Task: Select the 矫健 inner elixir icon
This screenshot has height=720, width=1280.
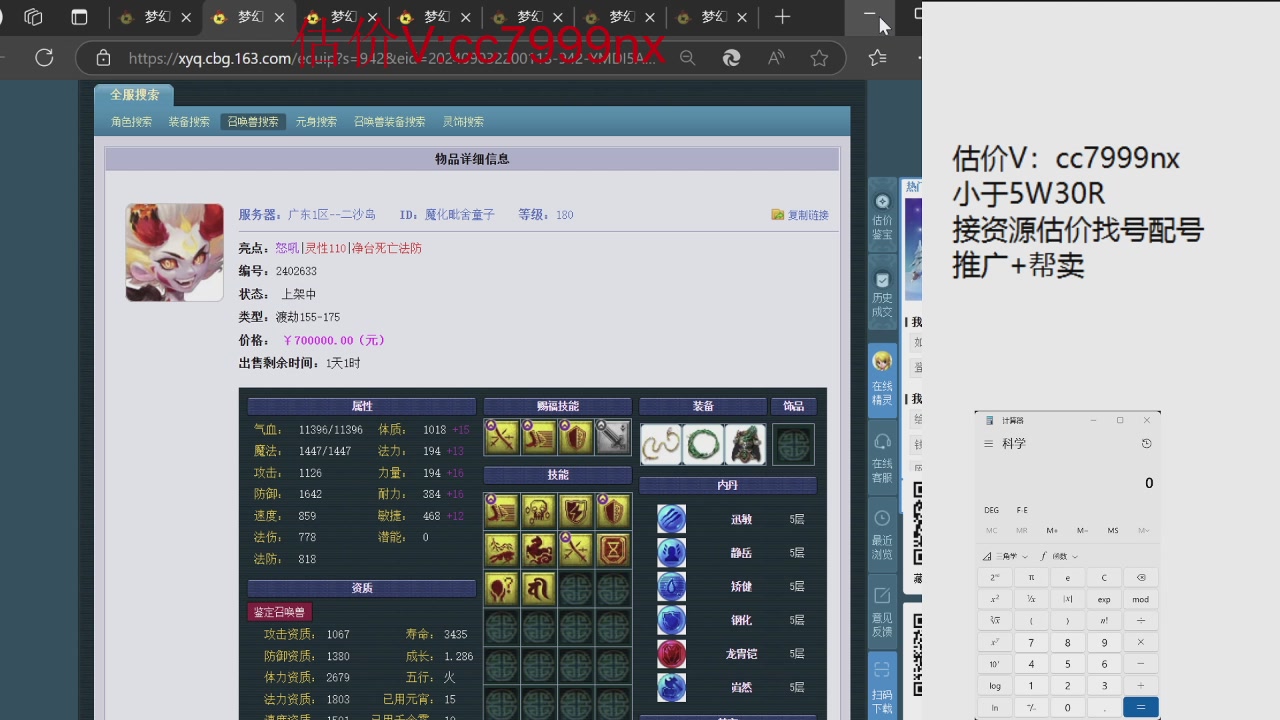Action: point(671,586)
